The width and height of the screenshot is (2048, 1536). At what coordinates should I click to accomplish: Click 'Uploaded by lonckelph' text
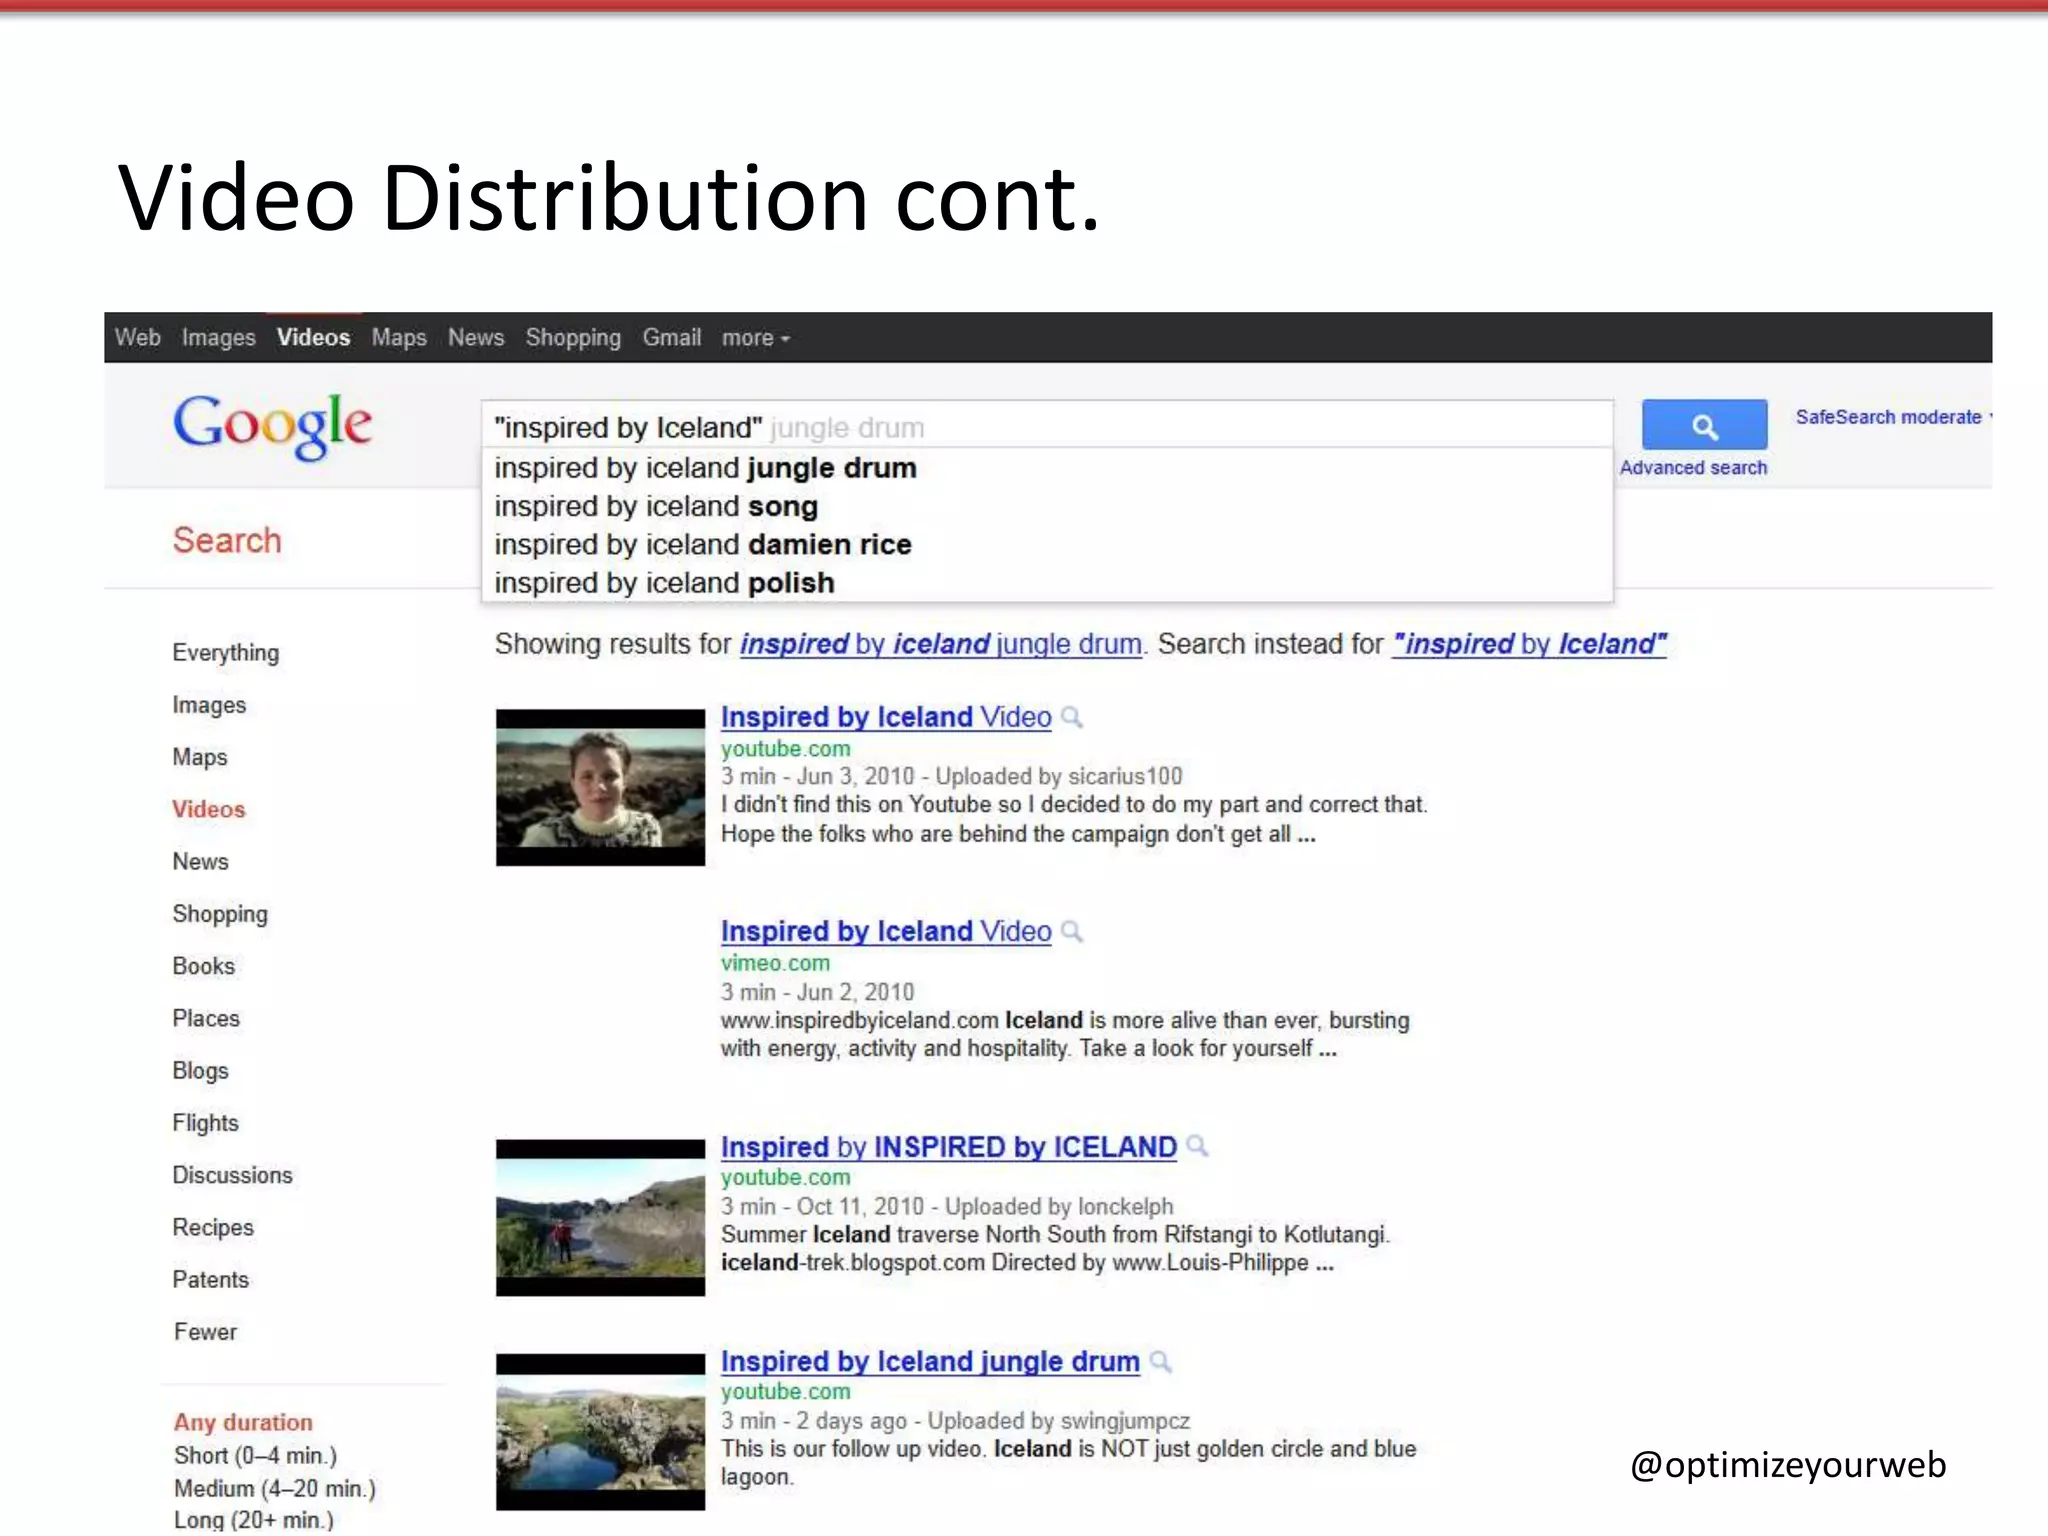click(x=1059, y=1206)
